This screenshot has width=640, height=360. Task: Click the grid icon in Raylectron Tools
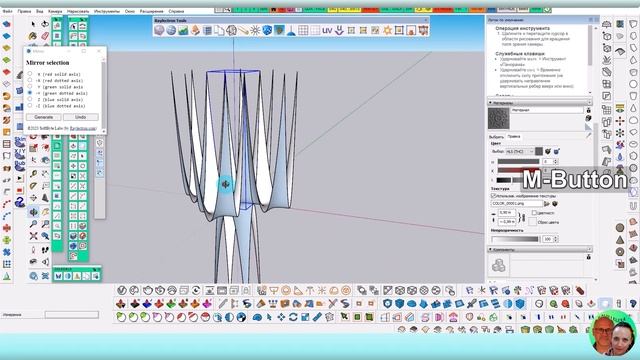(303, 30)
